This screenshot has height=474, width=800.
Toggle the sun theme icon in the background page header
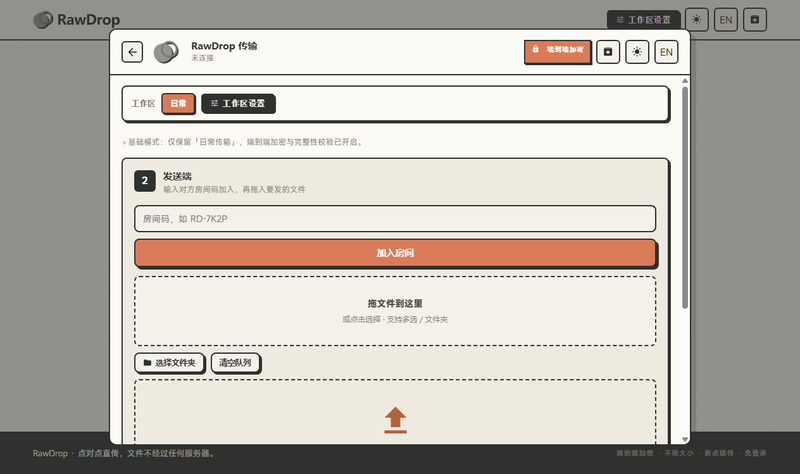click(696, 20)
